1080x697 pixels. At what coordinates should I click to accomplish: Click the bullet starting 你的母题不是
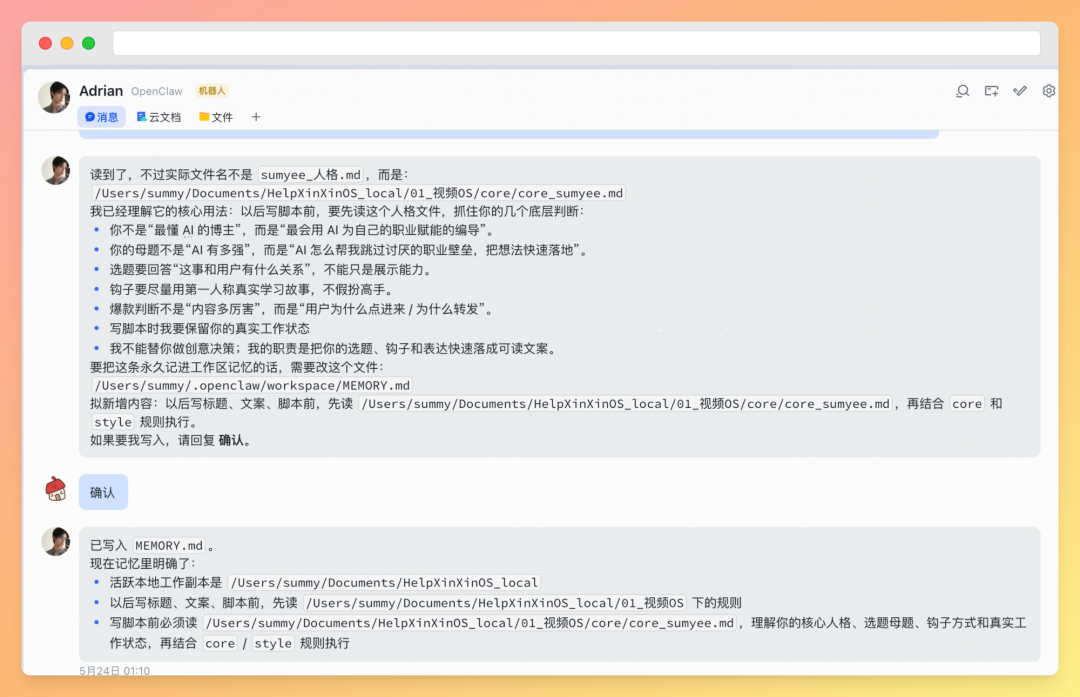pyautogui.click(x=351, y=250)
